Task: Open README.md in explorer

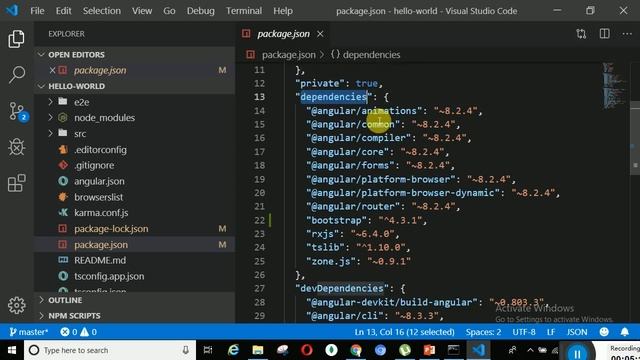Action: coord(100,260)
